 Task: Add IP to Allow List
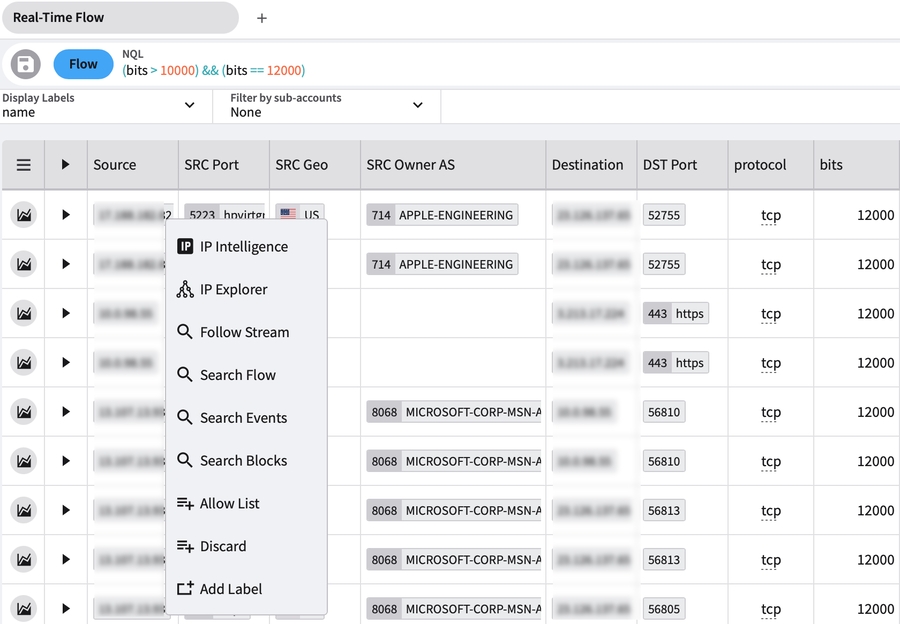pyautogui.click(x=229, y=504)
